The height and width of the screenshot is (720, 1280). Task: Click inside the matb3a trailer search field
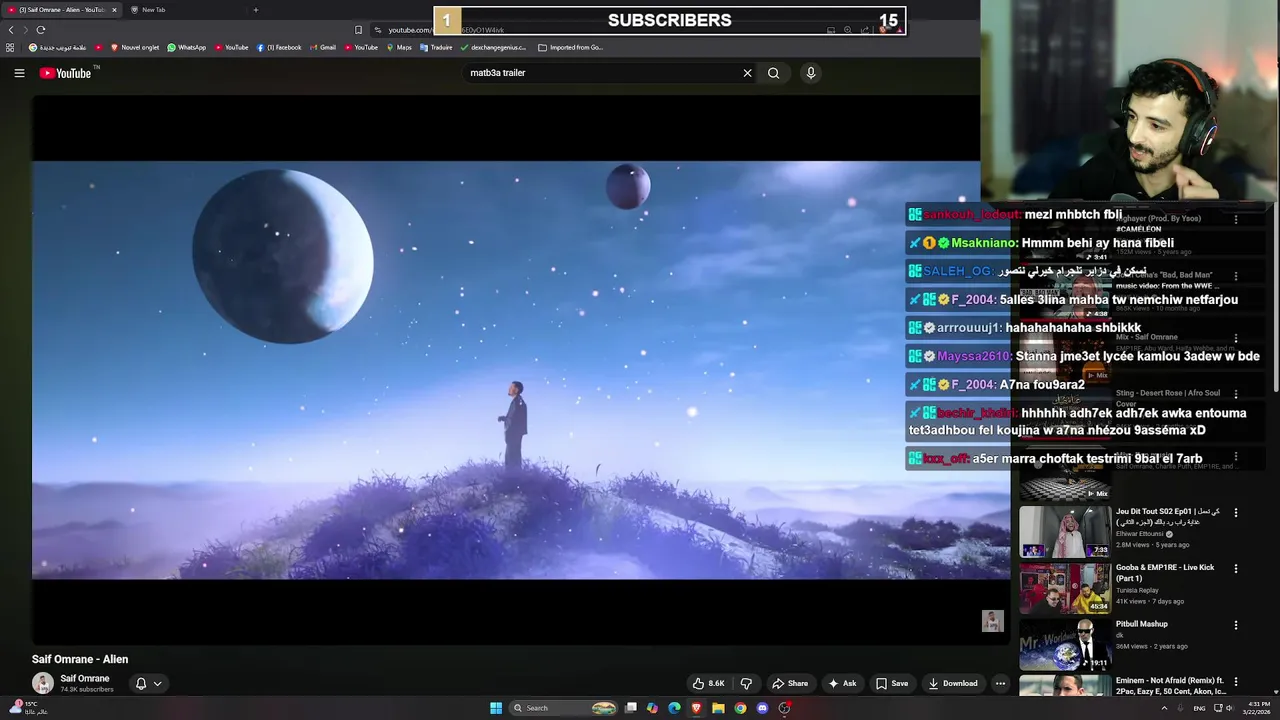600,73
